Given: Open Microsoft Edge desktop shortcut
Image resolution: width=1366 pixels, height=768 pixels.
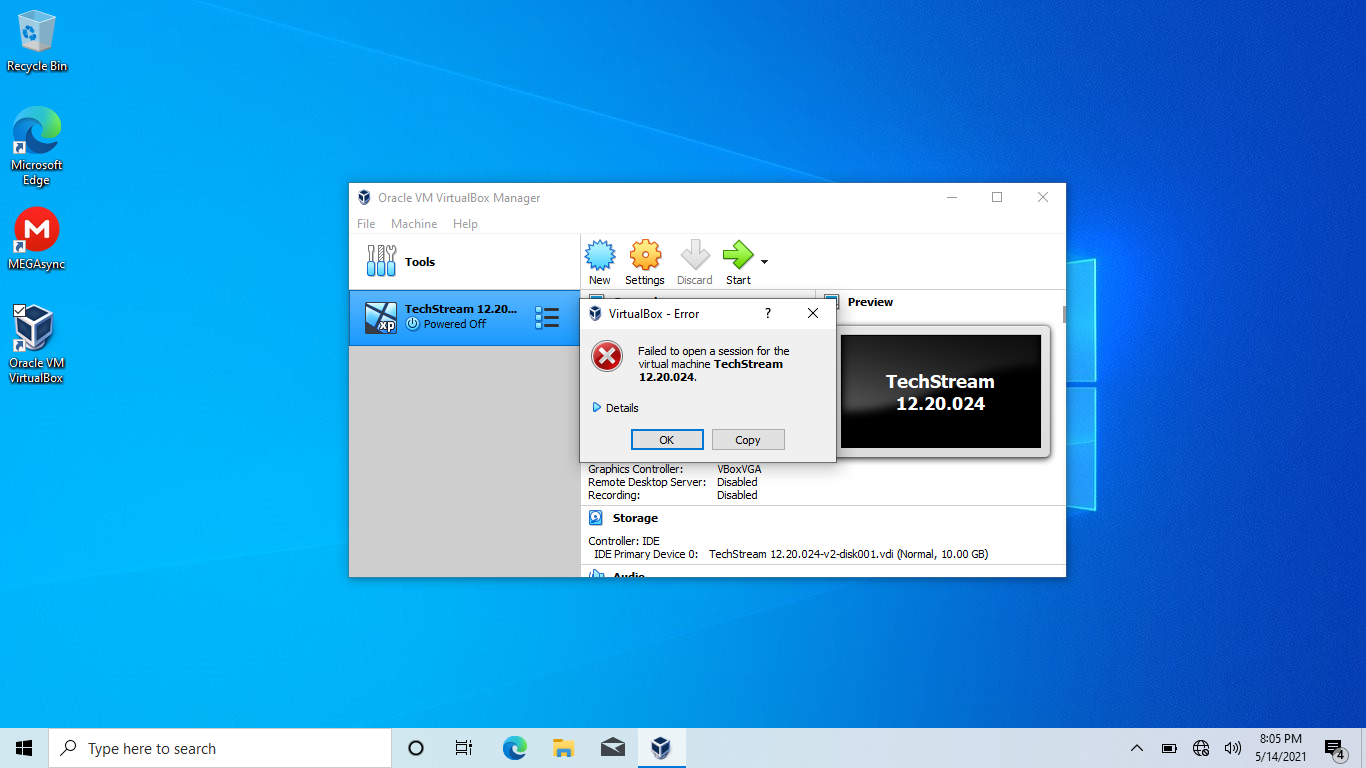Looking at the screenshot, I should click(x=37, y=146).
